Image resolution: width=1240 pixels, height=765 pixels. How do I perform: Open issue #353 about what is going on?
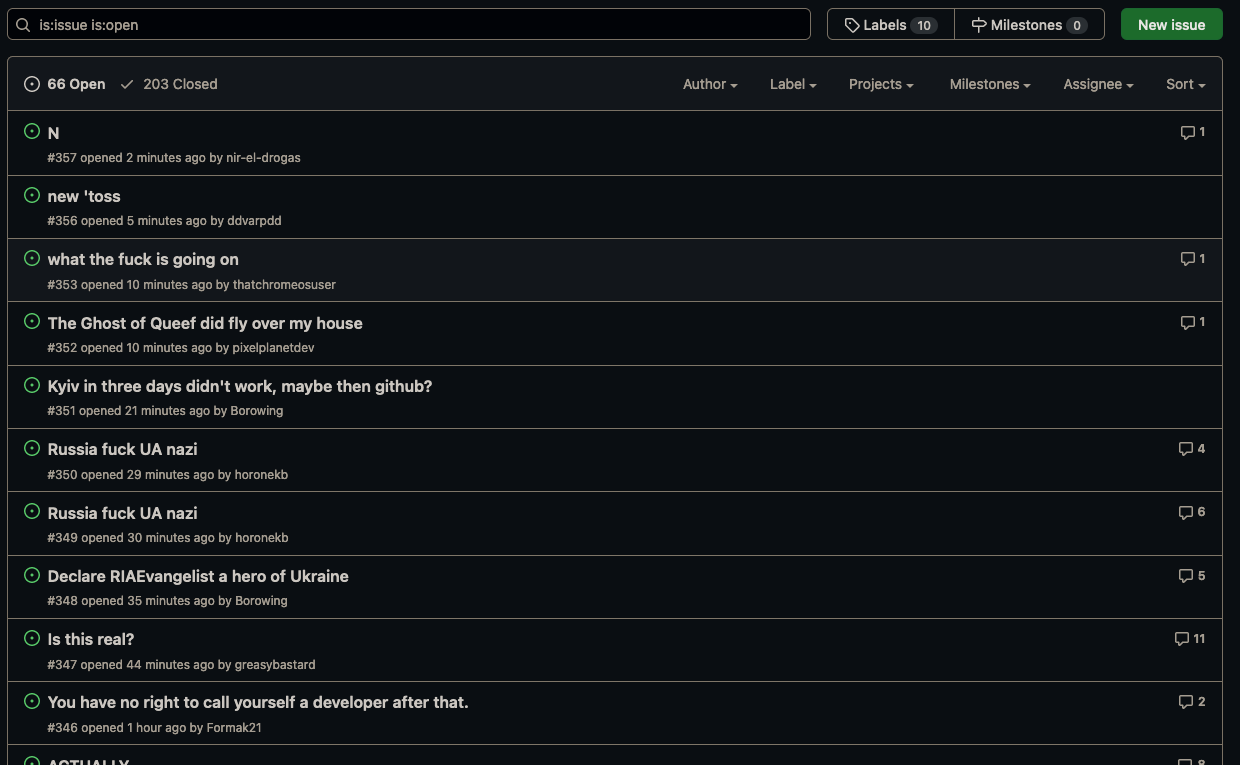[143, 259]
